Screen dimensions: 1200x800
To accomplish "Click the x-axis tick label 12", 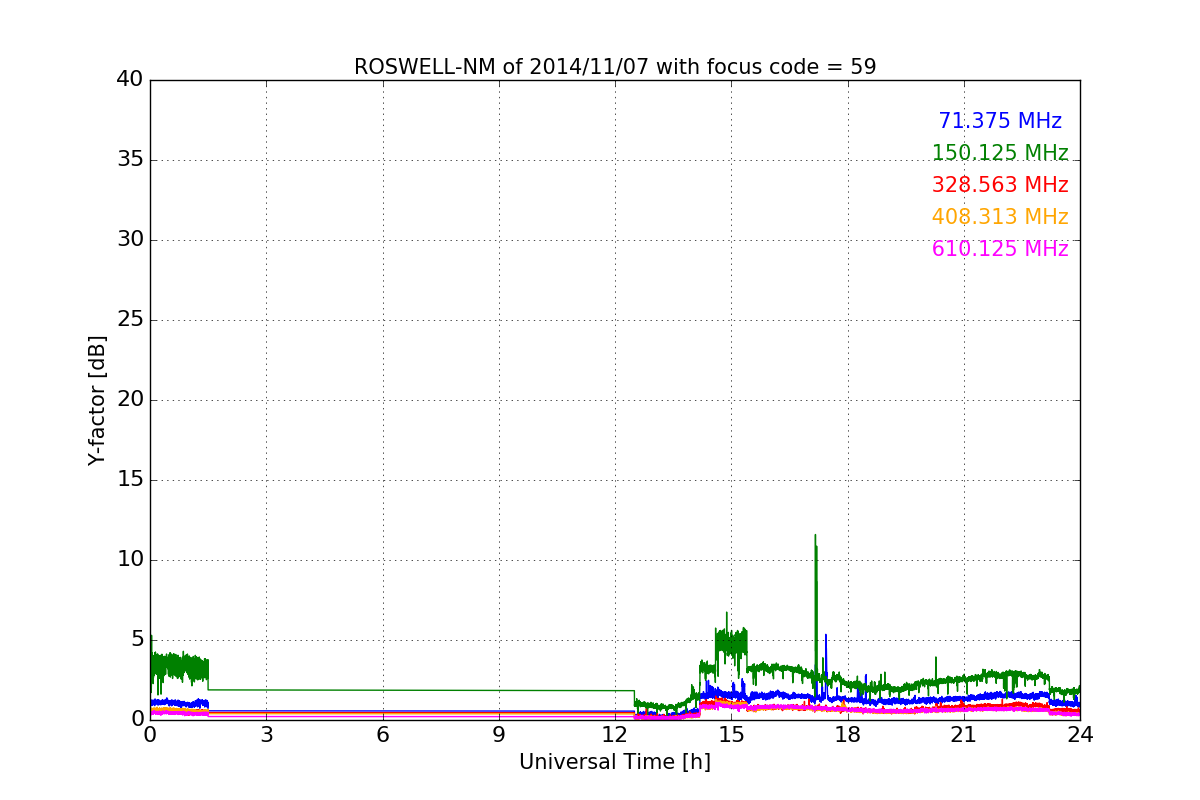I will tap(615, 735).
